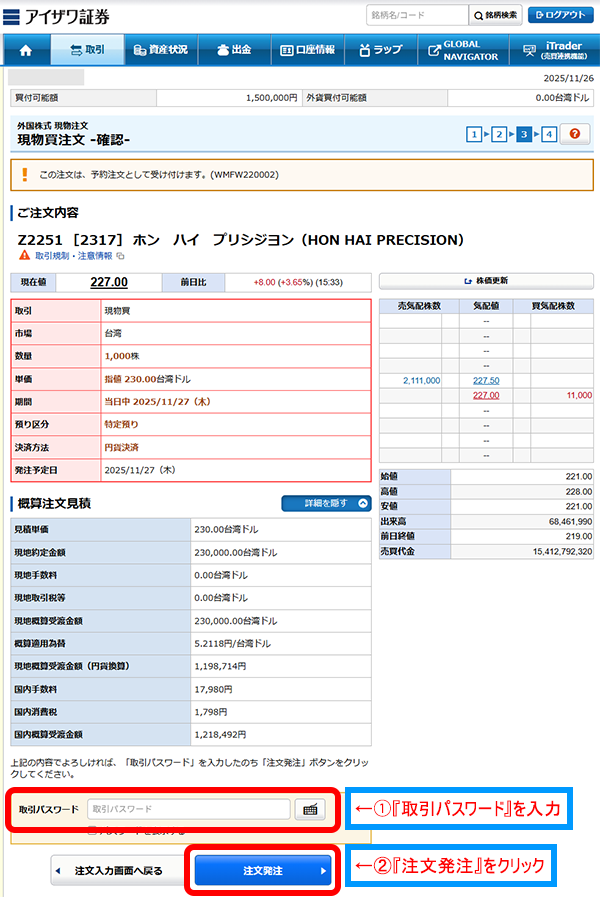Click the bid volume 11,000
This screenshot has width=600, height=897.
579,395
